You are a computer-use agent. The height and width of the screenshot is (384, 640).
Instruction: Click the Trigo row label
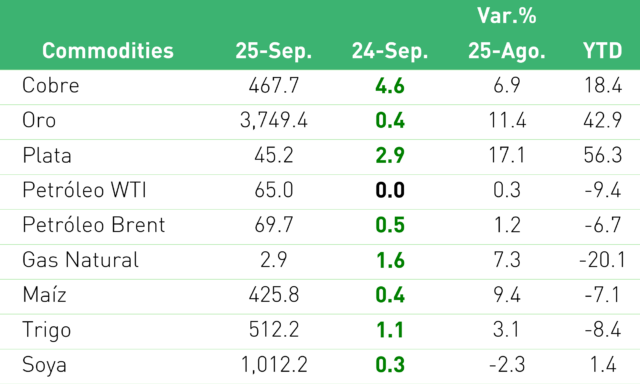click(47, 330)
